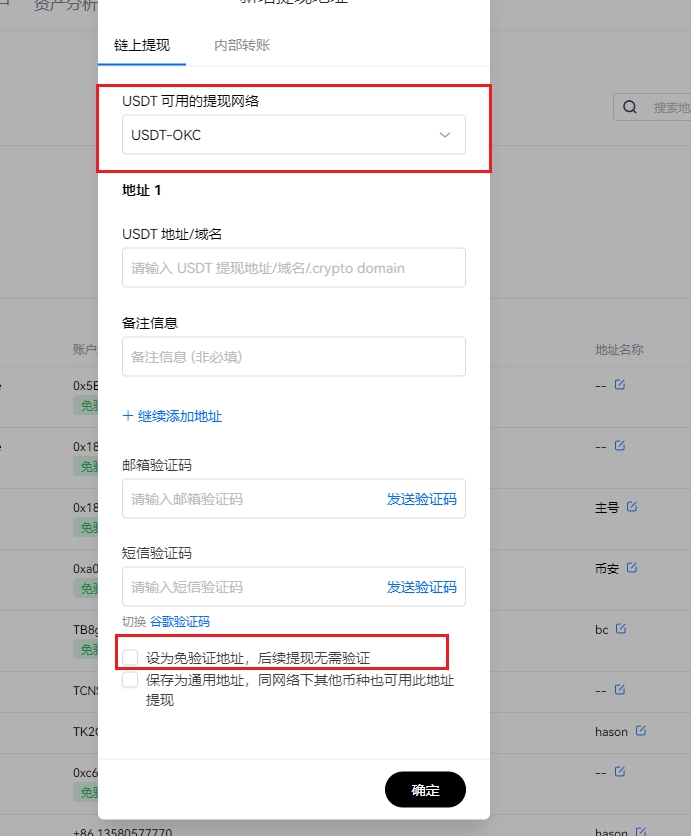
Task: Click edit icon of topmost "--" address name
Action: pos(620,385)
